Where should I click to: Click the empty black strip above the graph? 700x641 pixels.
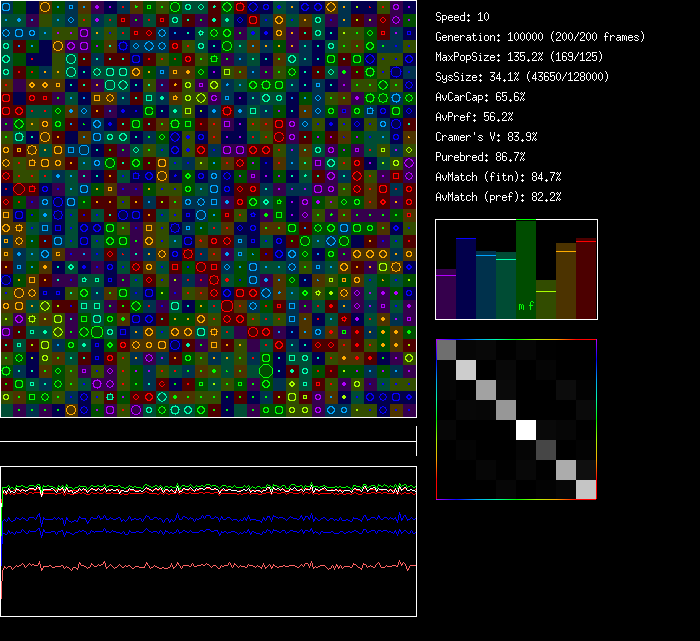[x=208, y=431]
